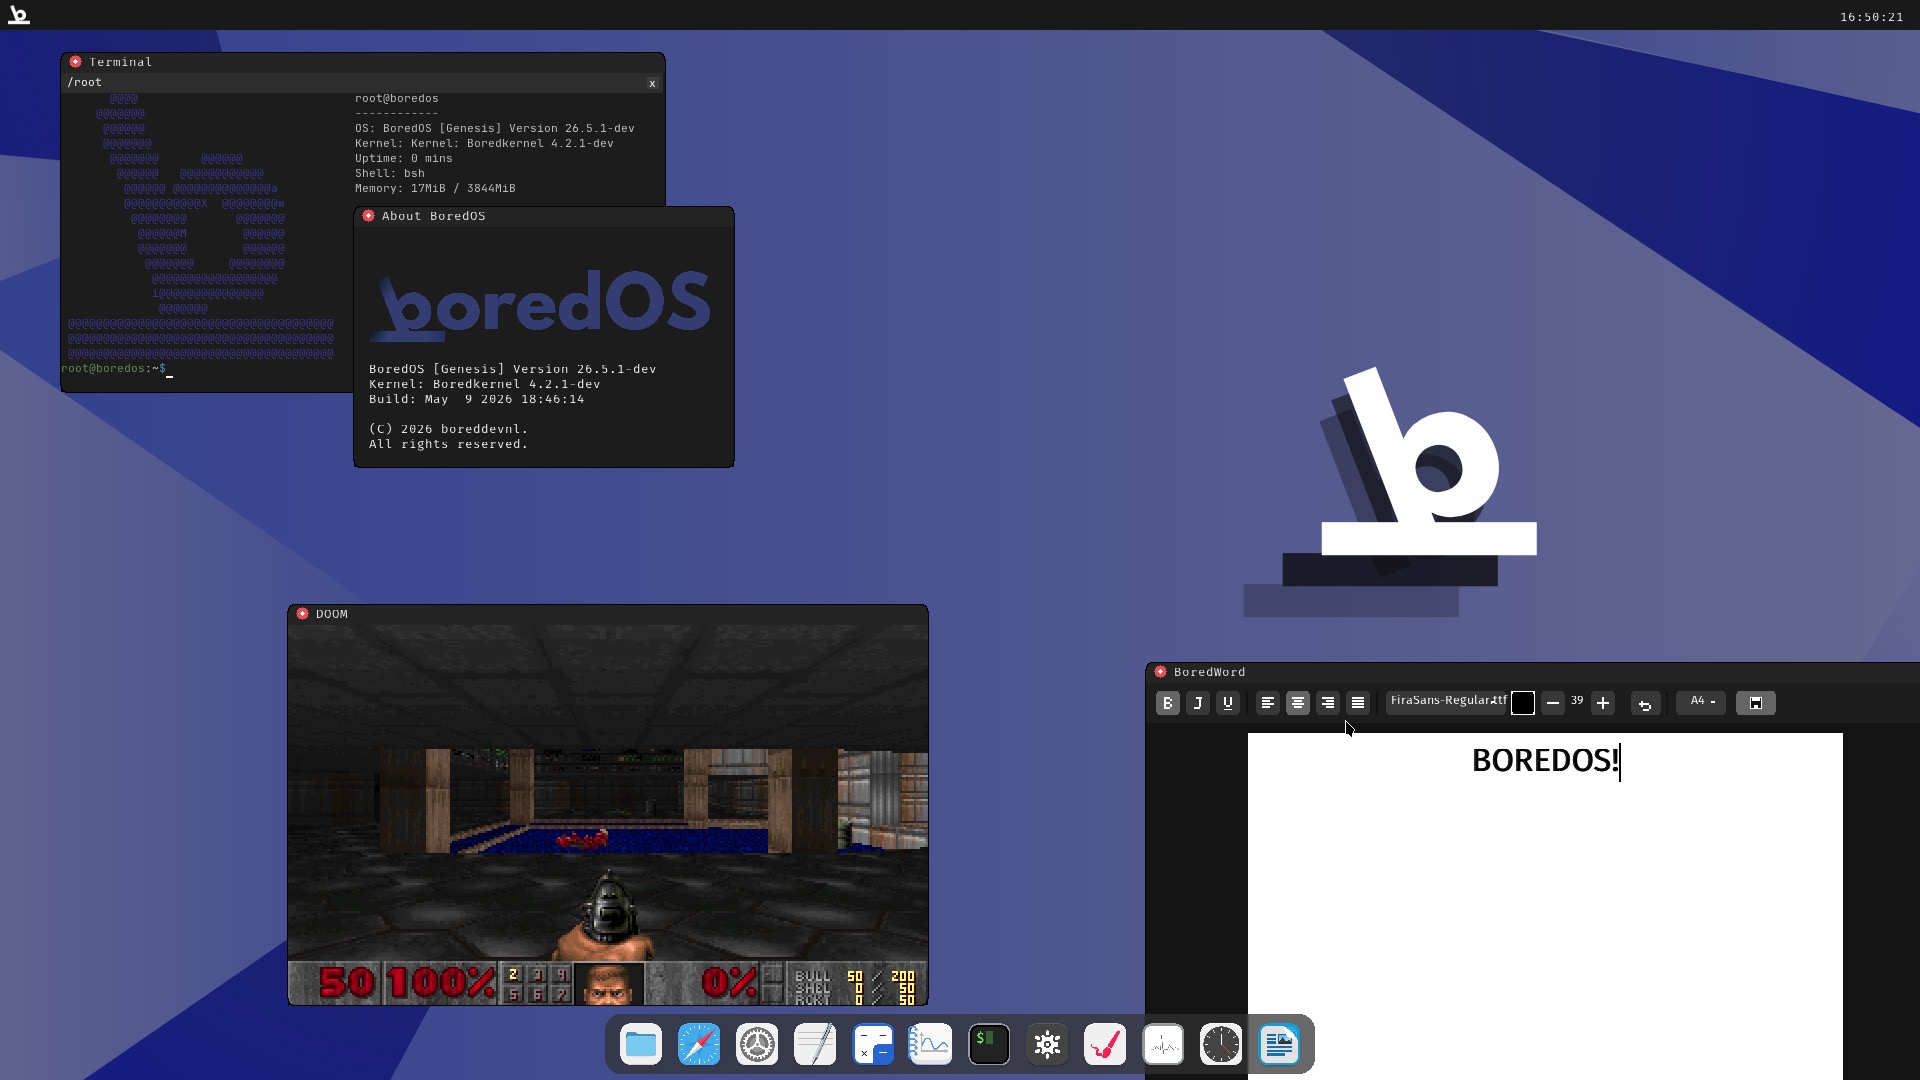The height and width of the screenshot is (1080, 1920).
Task: Click the About BoredOS title bar
Action: tap(544, 216)
